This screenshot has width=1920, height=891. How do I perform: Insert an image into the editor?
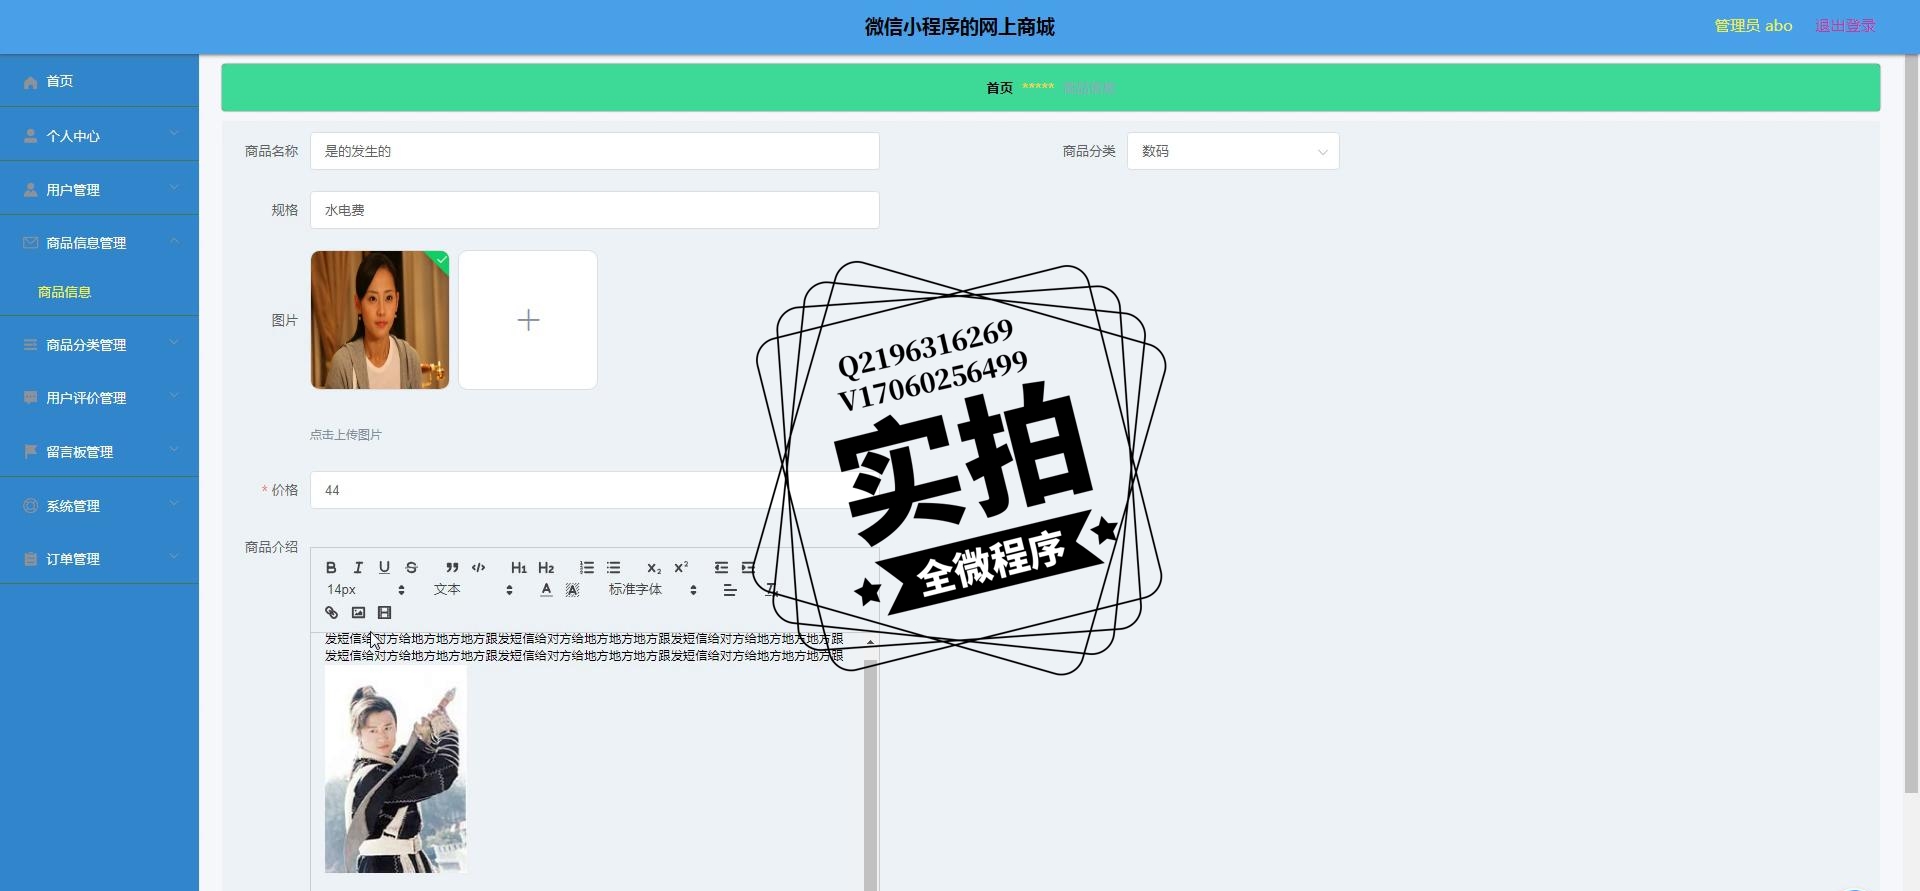tap(358, 613)
